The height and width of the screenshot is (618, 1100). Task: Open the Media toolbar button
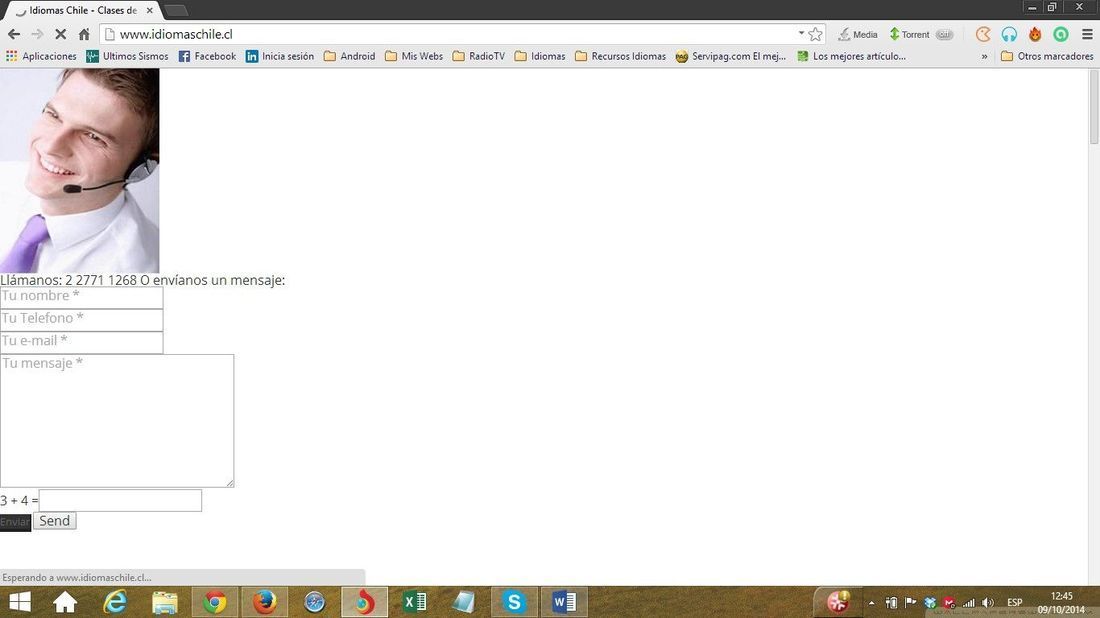point(857,34)
